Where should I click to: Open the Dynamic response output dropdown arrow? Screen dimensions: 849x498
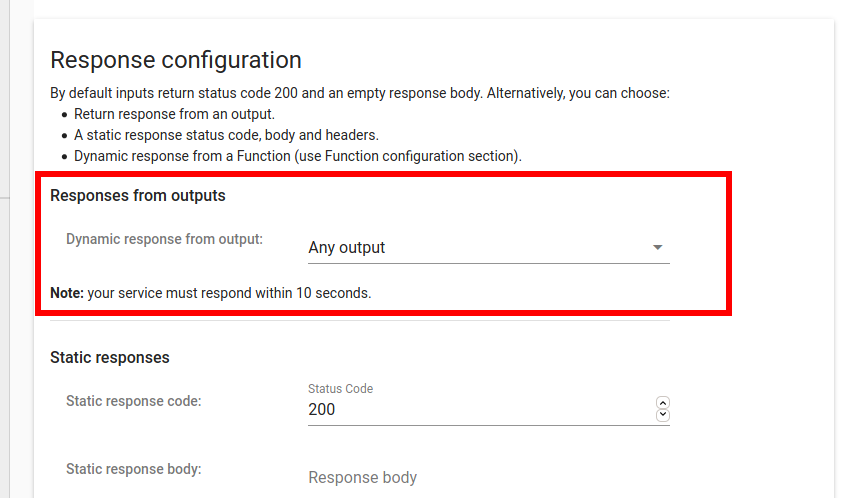(x=657, y=247)
